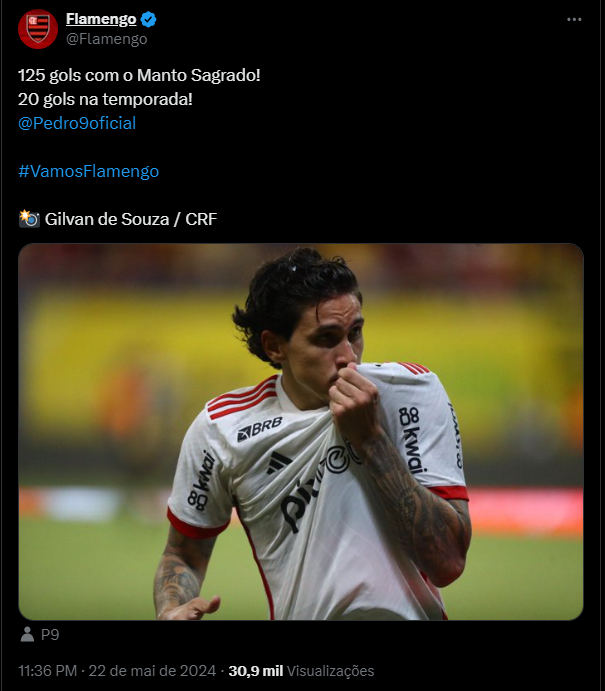Open the Flamengo profile avatar
The image size is (605, 691).
point(38,29)
